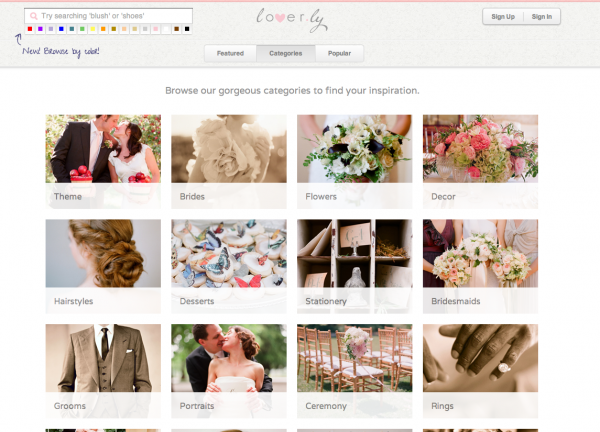The image size is (600, 432).
Task: View the Decor category
Action: [x=480, y=161]
